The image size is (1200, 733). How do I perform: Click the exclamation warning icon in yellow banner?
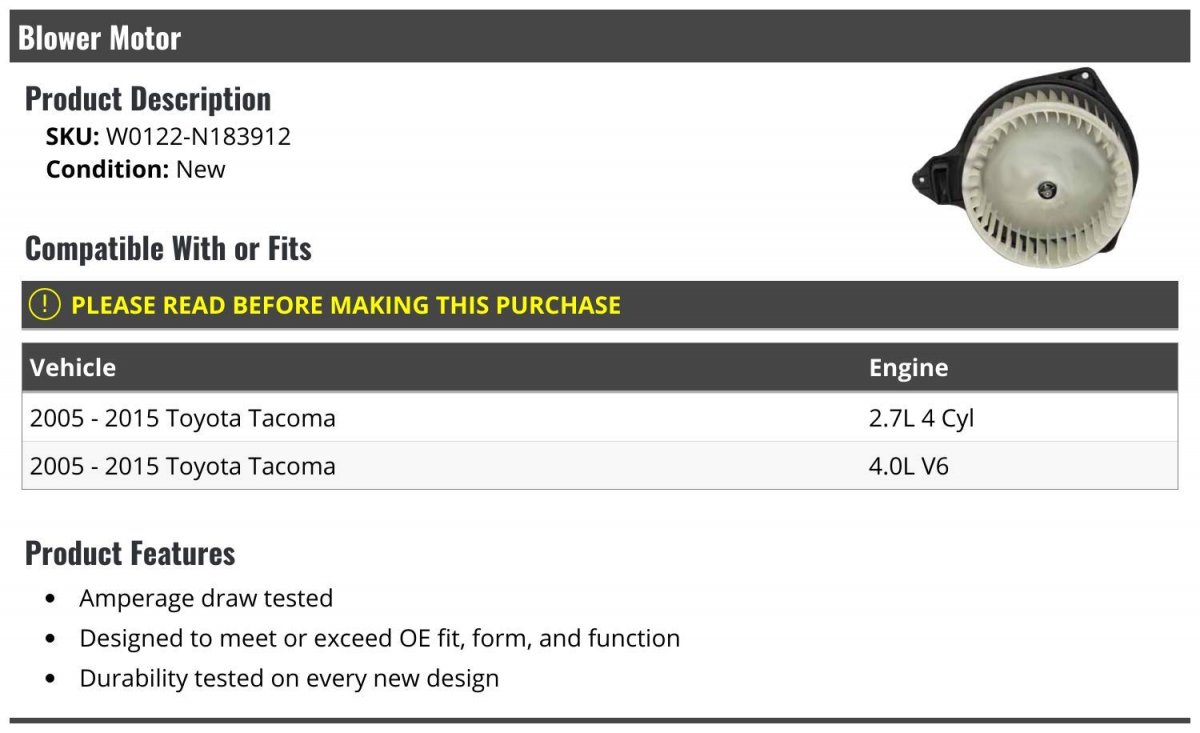(x=45, y=305)
